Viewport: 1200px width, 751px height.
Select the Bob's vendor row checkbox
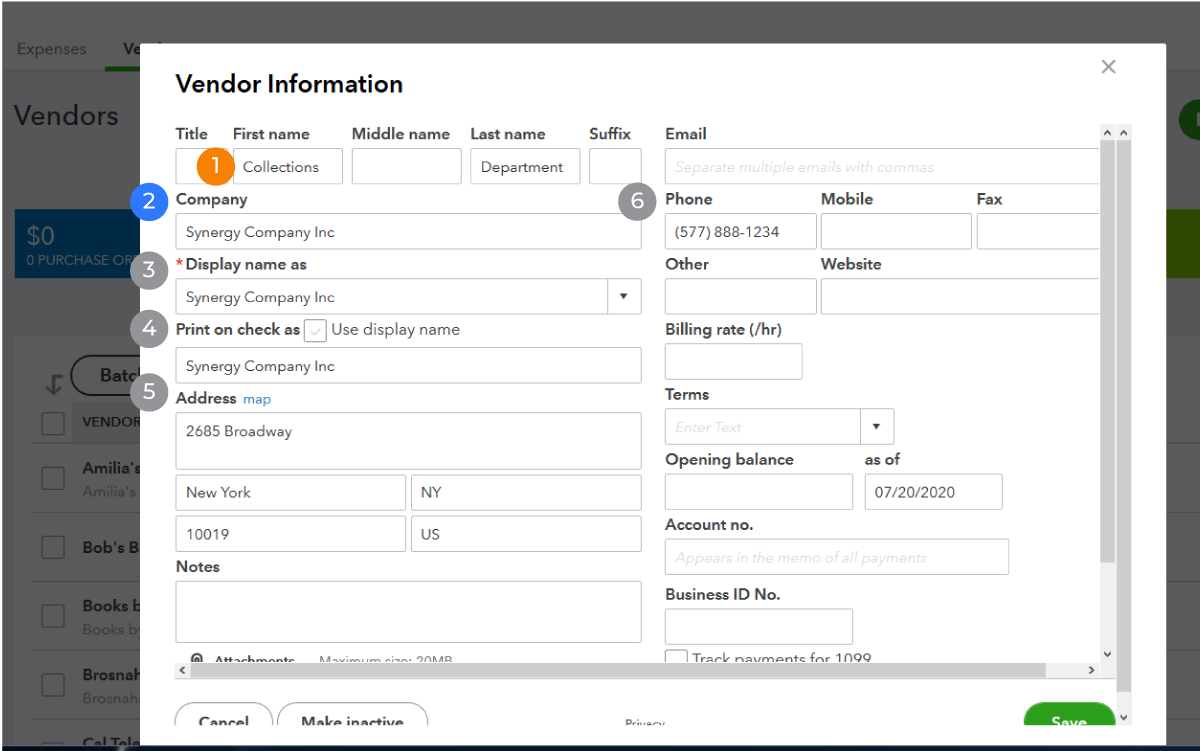[53, 547]
